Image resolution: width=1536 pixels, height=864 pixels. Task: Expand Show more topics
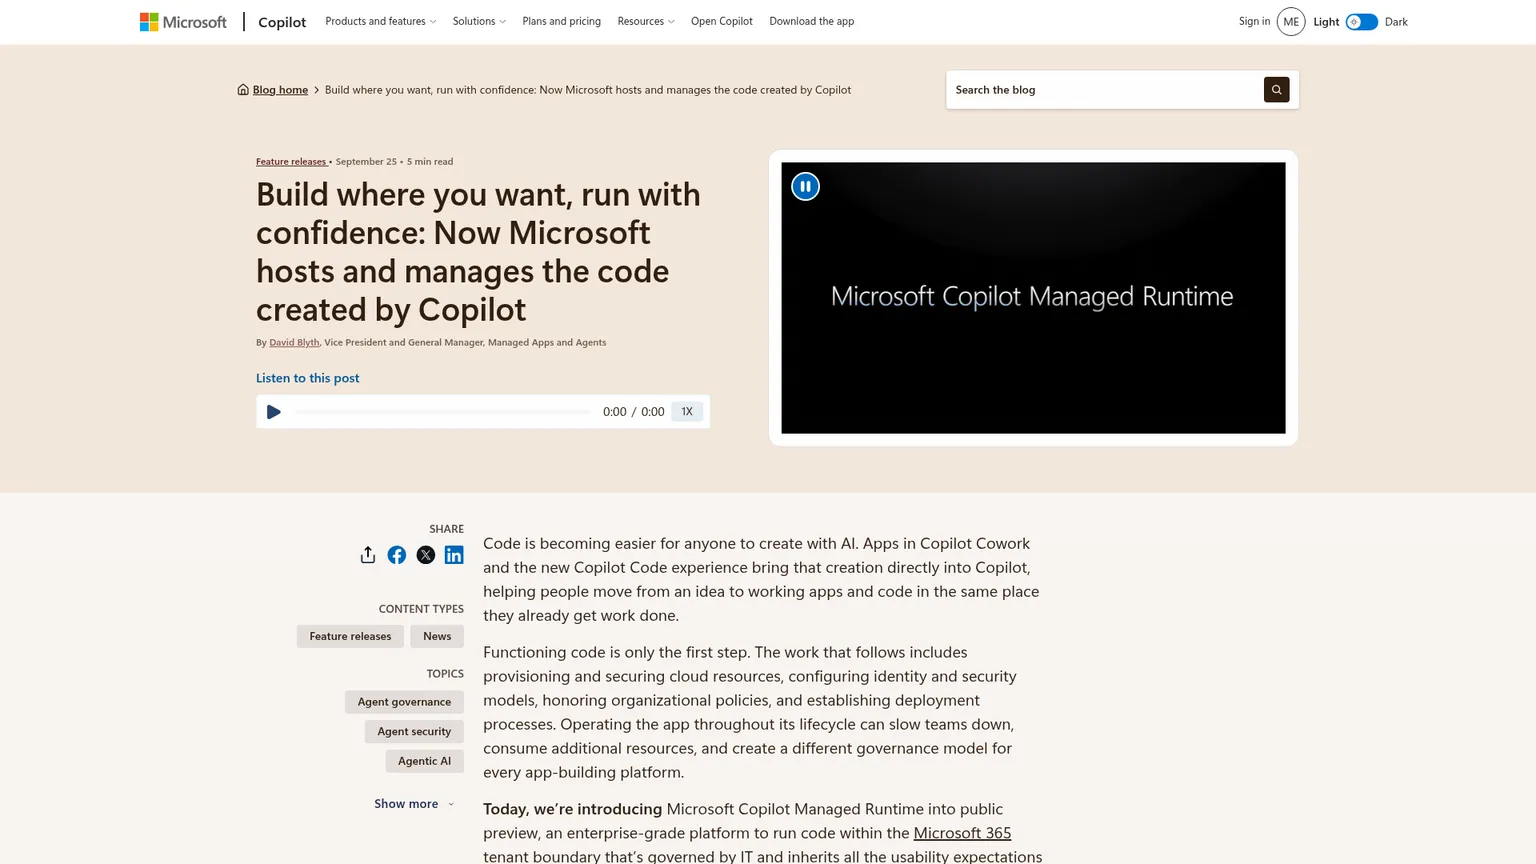(x=415, y=804)
